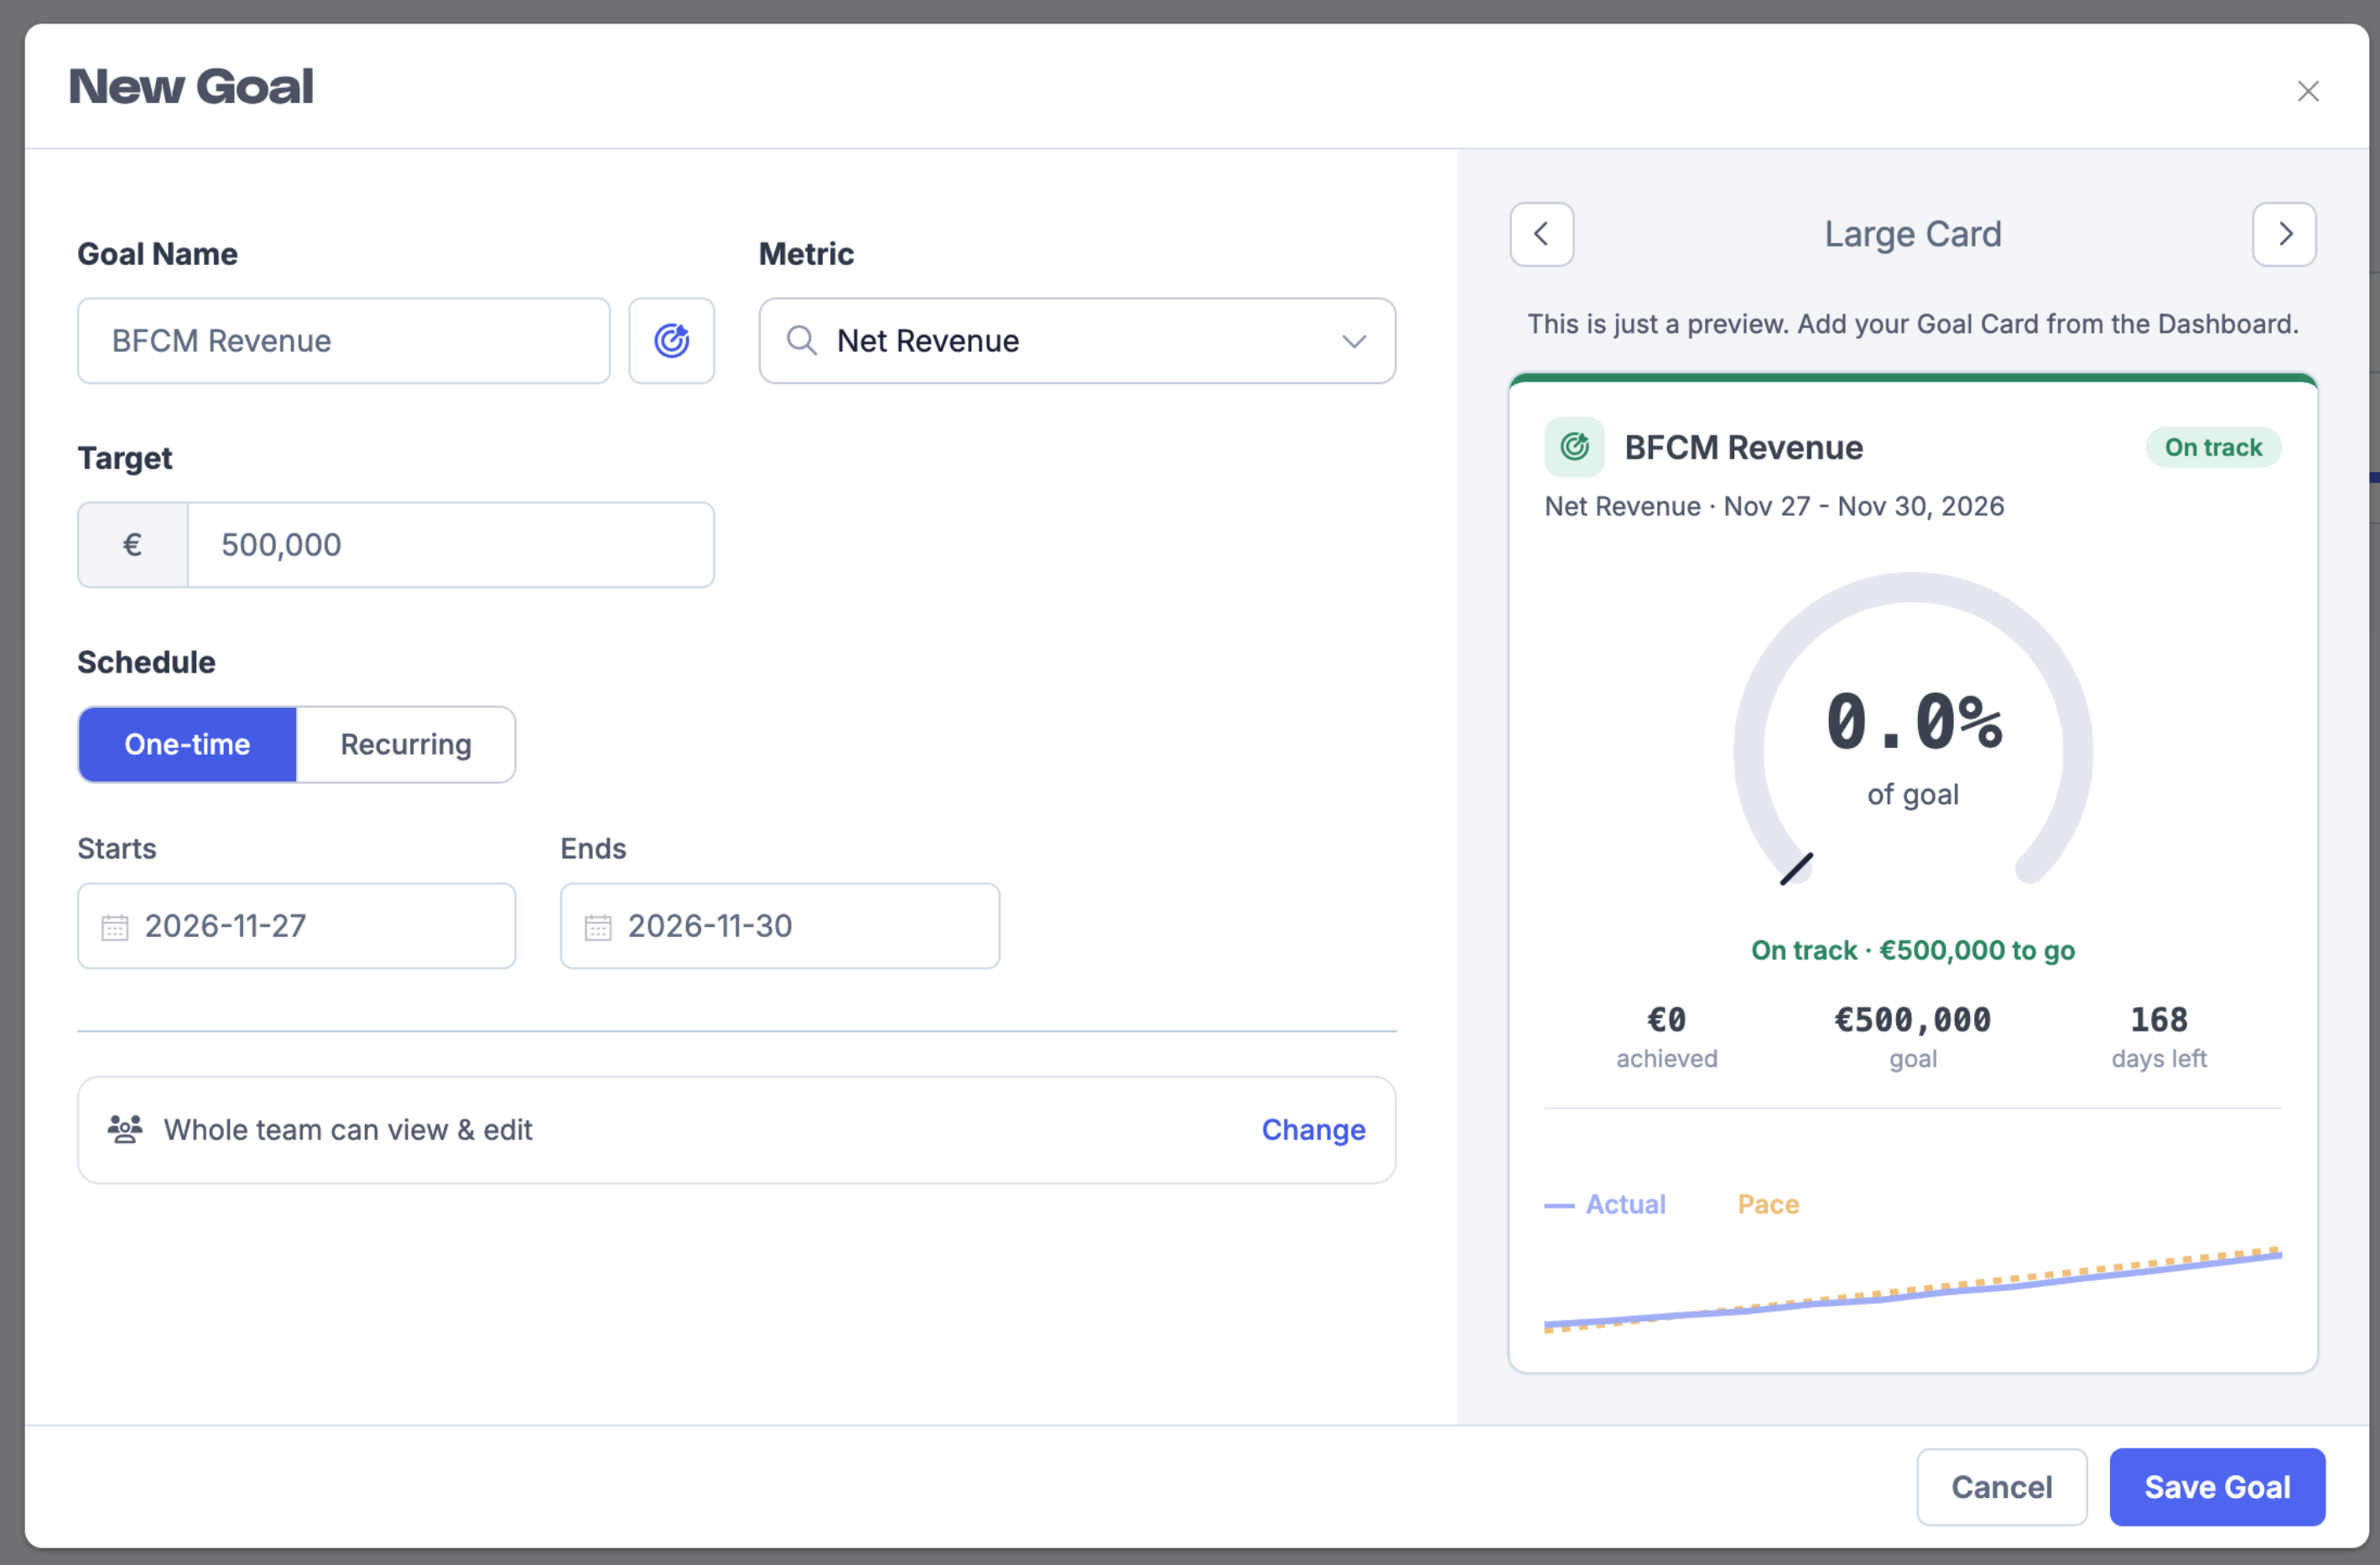Click the euro currency prefix
The width and height of the screenshot is (2380, 1565).
133,545
